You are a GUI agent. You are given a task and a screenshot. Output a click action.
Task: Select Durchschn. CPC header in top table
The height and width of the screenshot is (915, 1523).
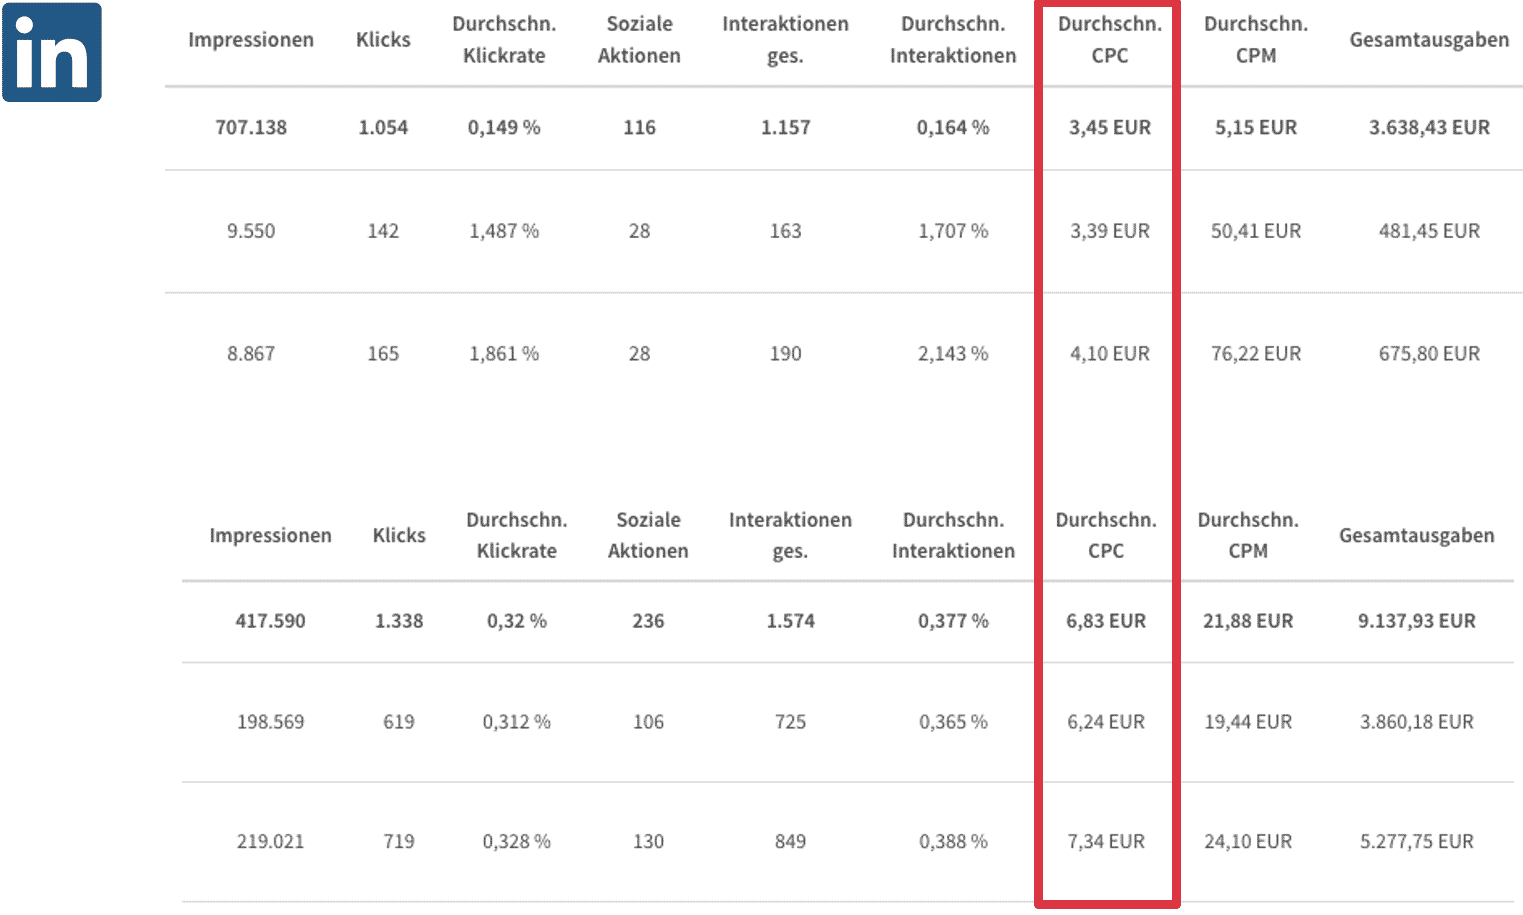point(1110,40)
